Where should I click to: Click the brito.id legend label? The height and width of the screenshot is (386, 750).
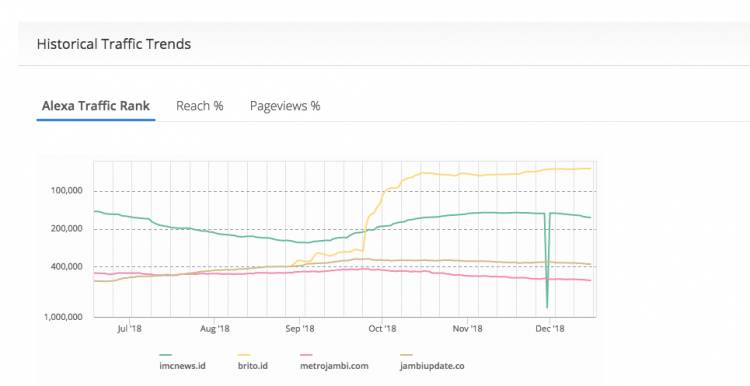coord(253,366)
